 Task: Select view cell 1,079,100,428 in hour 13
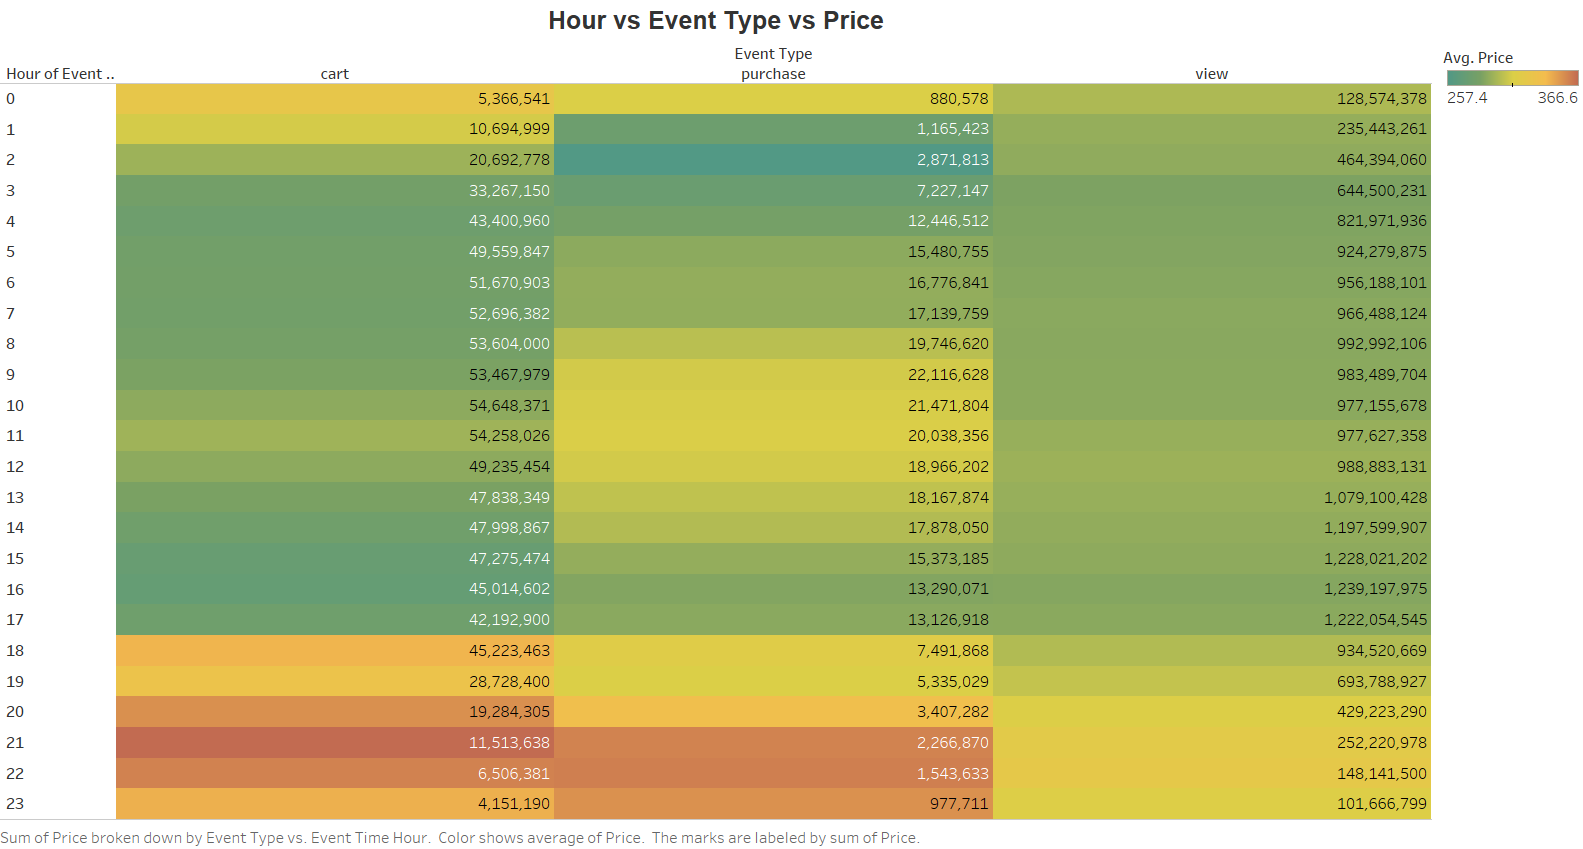[1212, 497]
